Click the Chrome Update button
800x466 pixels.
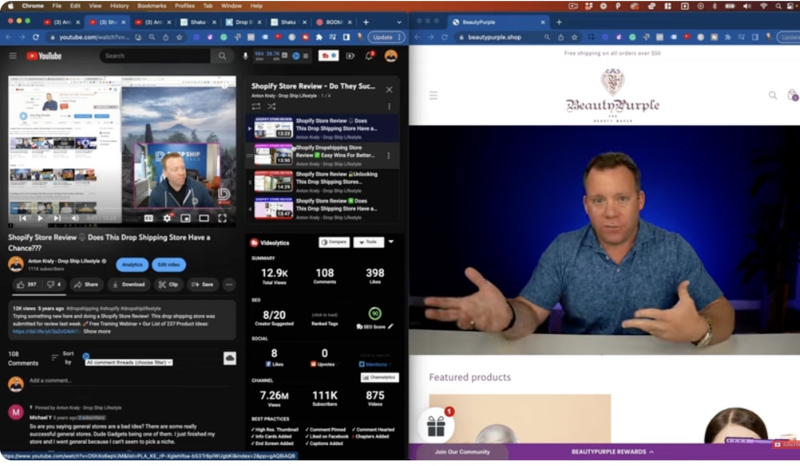click(x=386, y=37)
